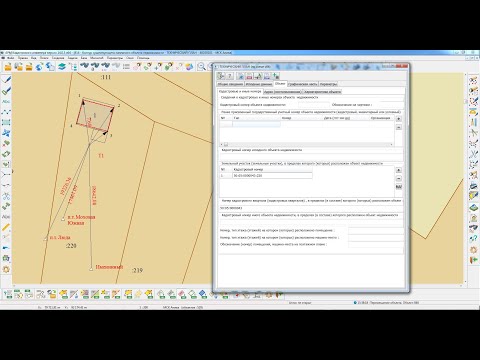Screen dimensions: 480x360
Task: Click the globe icon in top toolbar
Action: click(40, 67)
